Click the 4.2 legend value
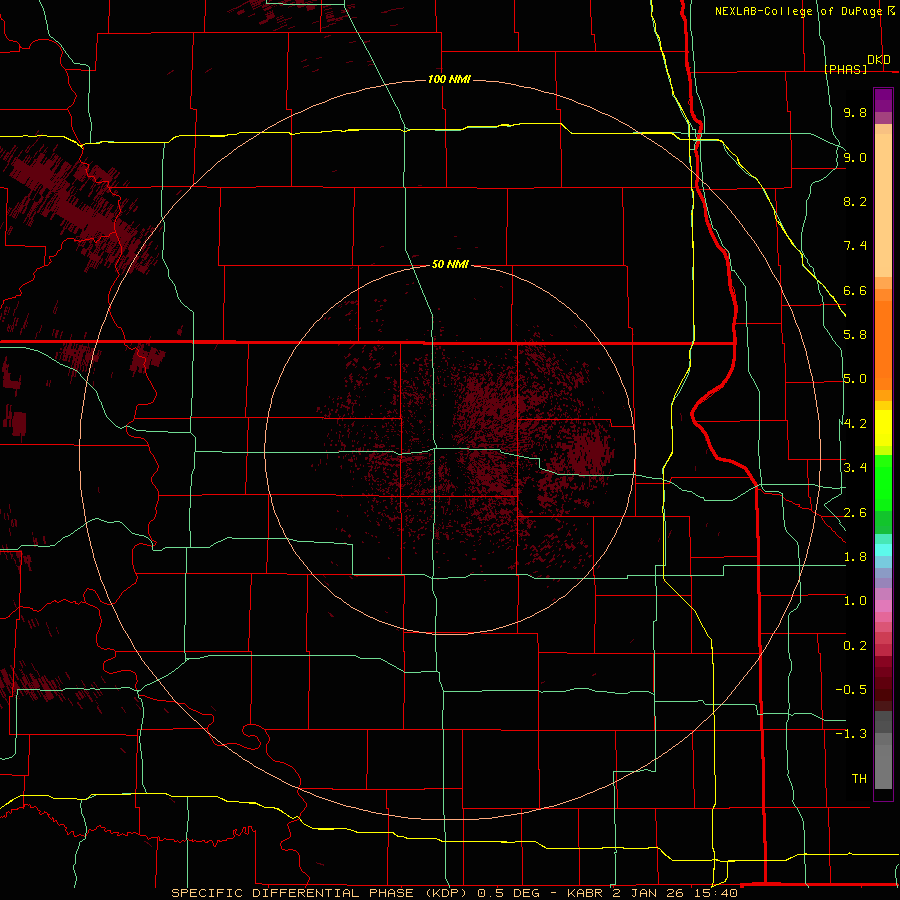Image resolution: width=900 pixels, height=900 pixels. tap(855, 424)
